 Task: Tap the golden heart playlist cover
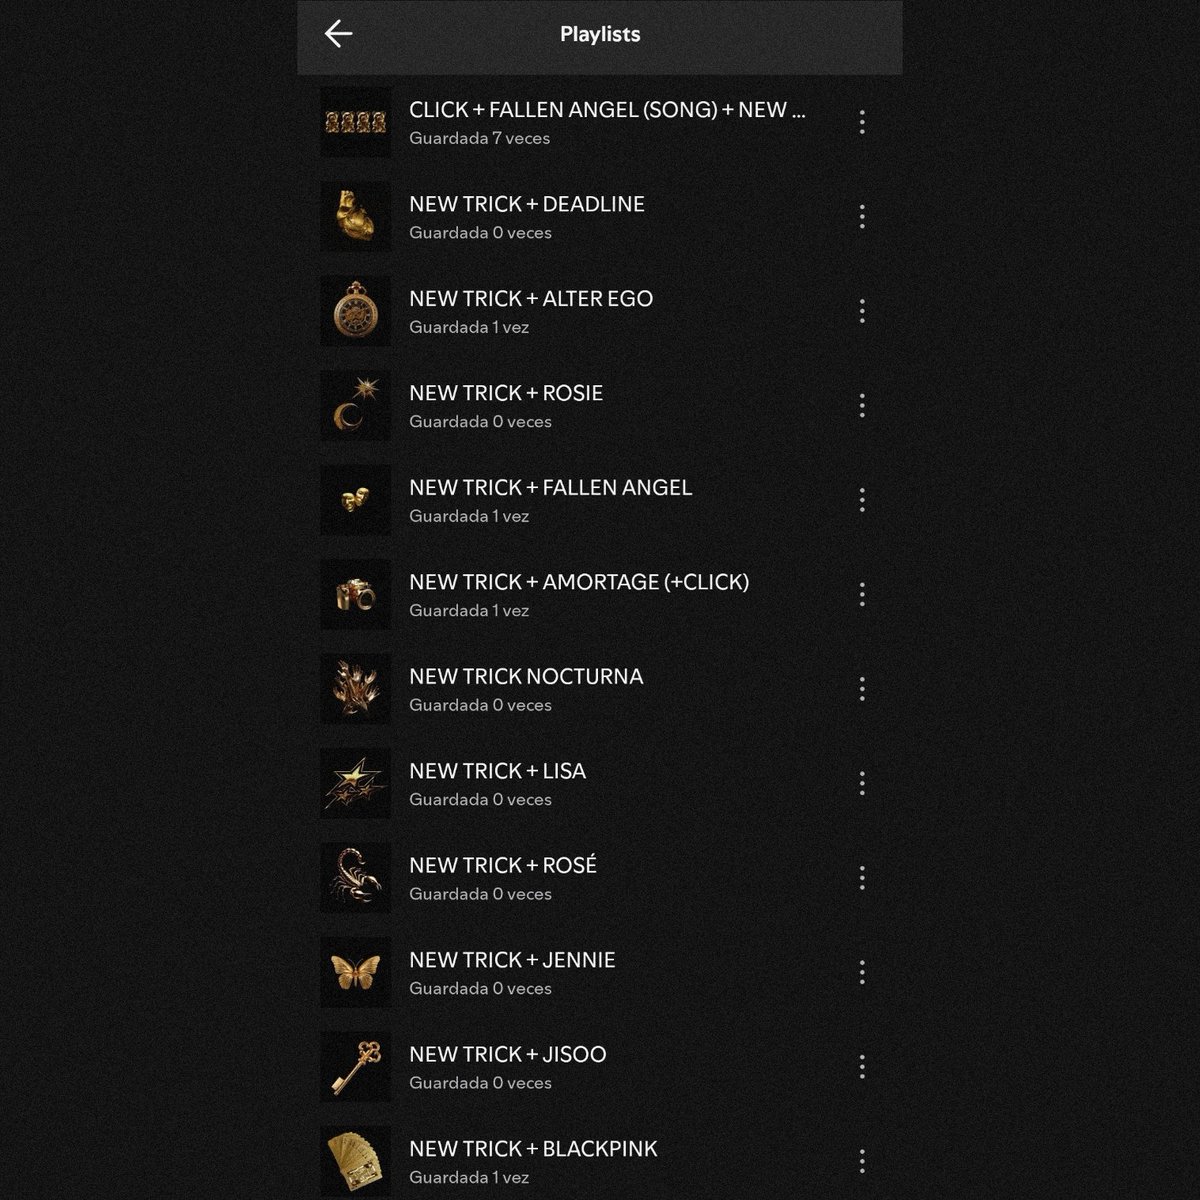356,216
